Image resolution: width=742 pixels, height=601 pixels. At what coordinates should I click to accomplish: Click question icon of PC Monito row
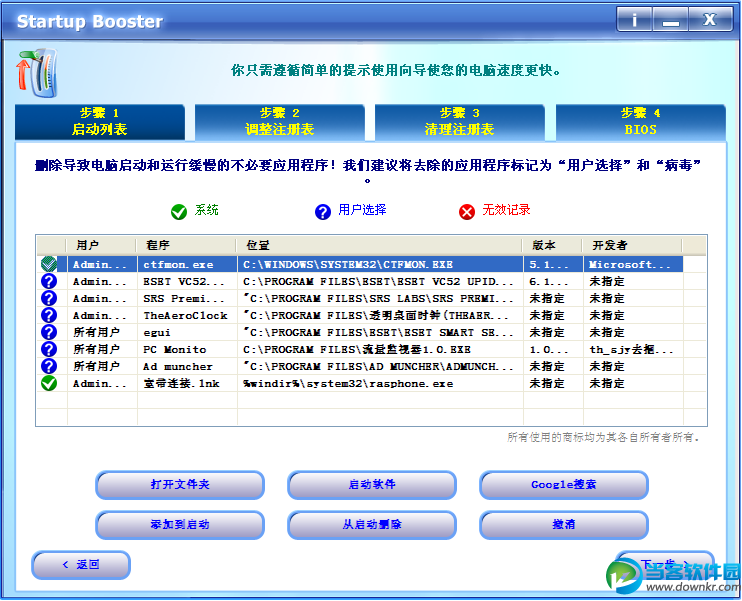pos(49,349)
